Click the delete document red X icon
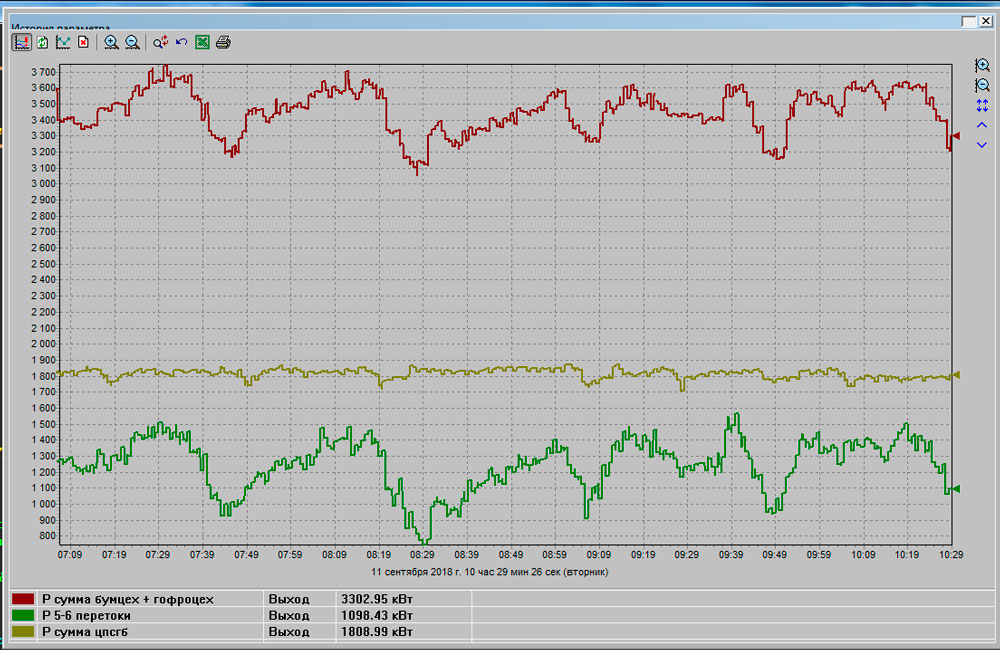This screenshot has height=650, width=1000. point(84,42)
